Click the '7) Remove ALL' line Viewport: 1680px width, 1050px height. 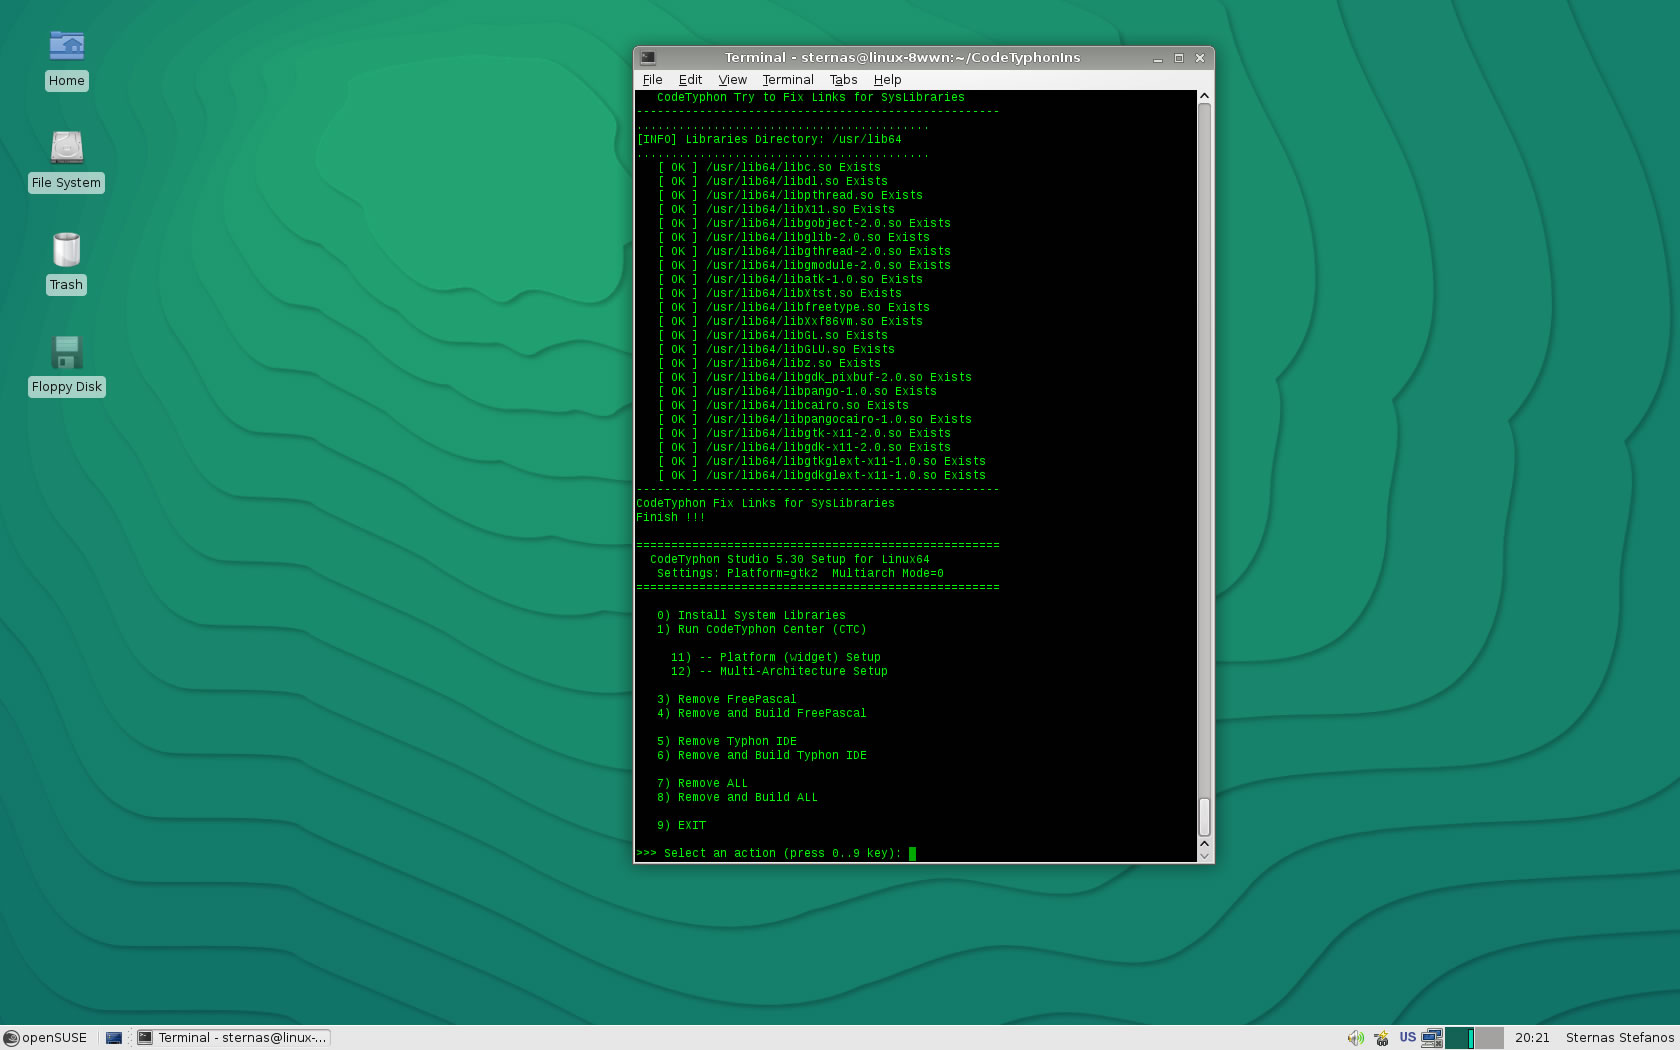coord(702,784)
